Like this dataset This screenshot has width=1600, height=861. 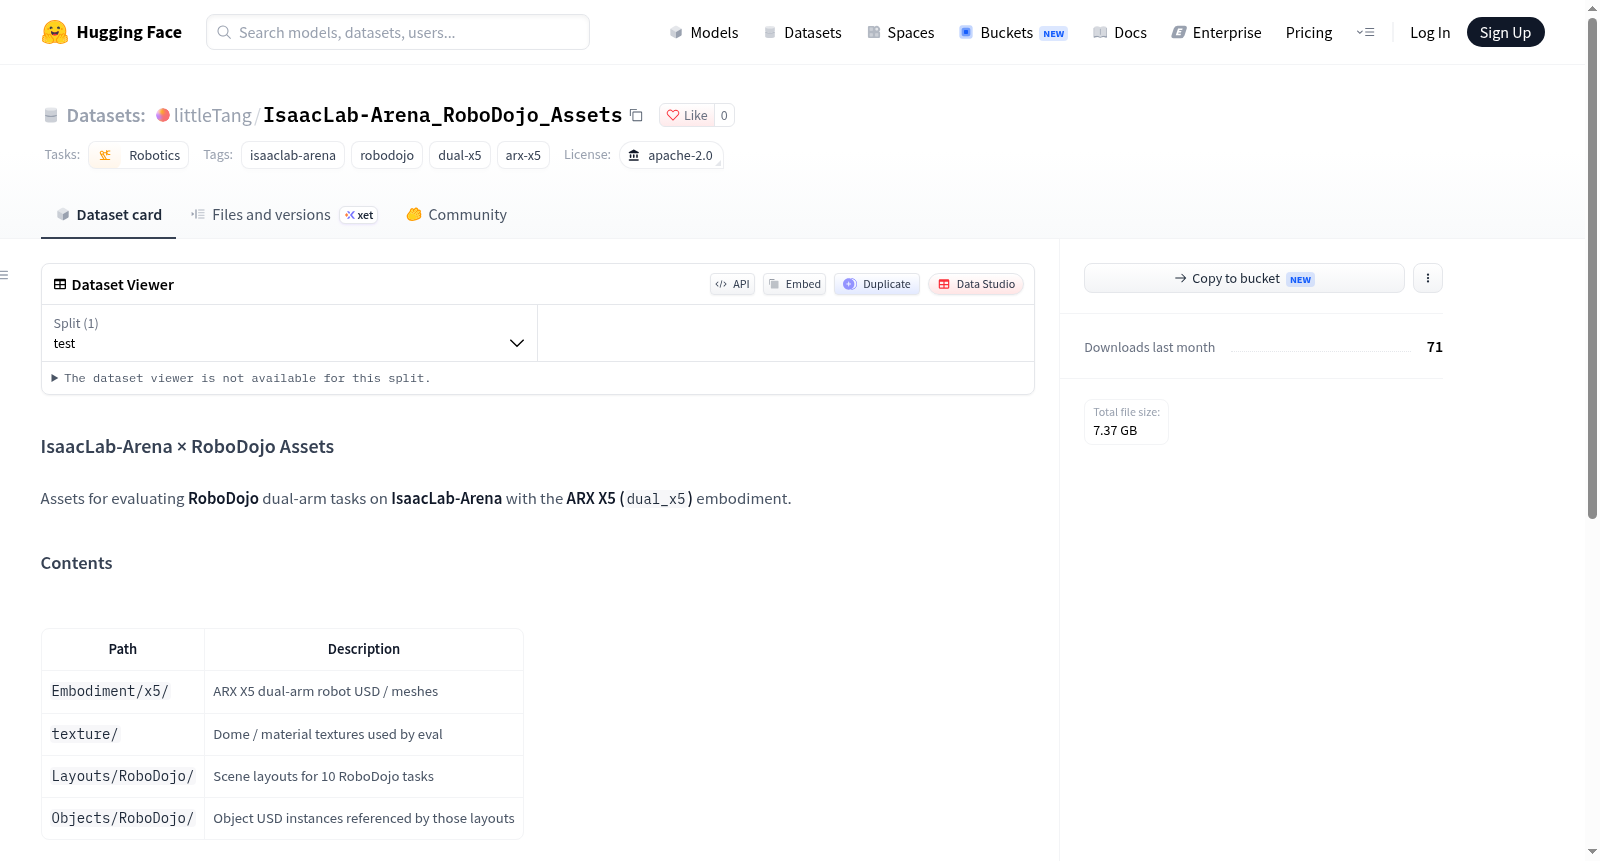pyautogui.click(x=687, y=115)
